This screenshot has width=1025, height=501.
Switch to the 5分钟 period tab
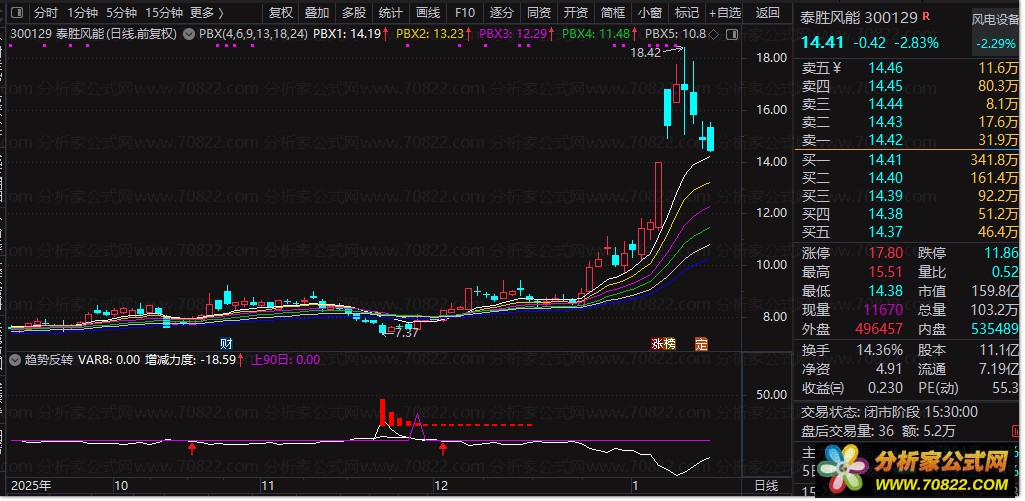[x=120, y=13]
